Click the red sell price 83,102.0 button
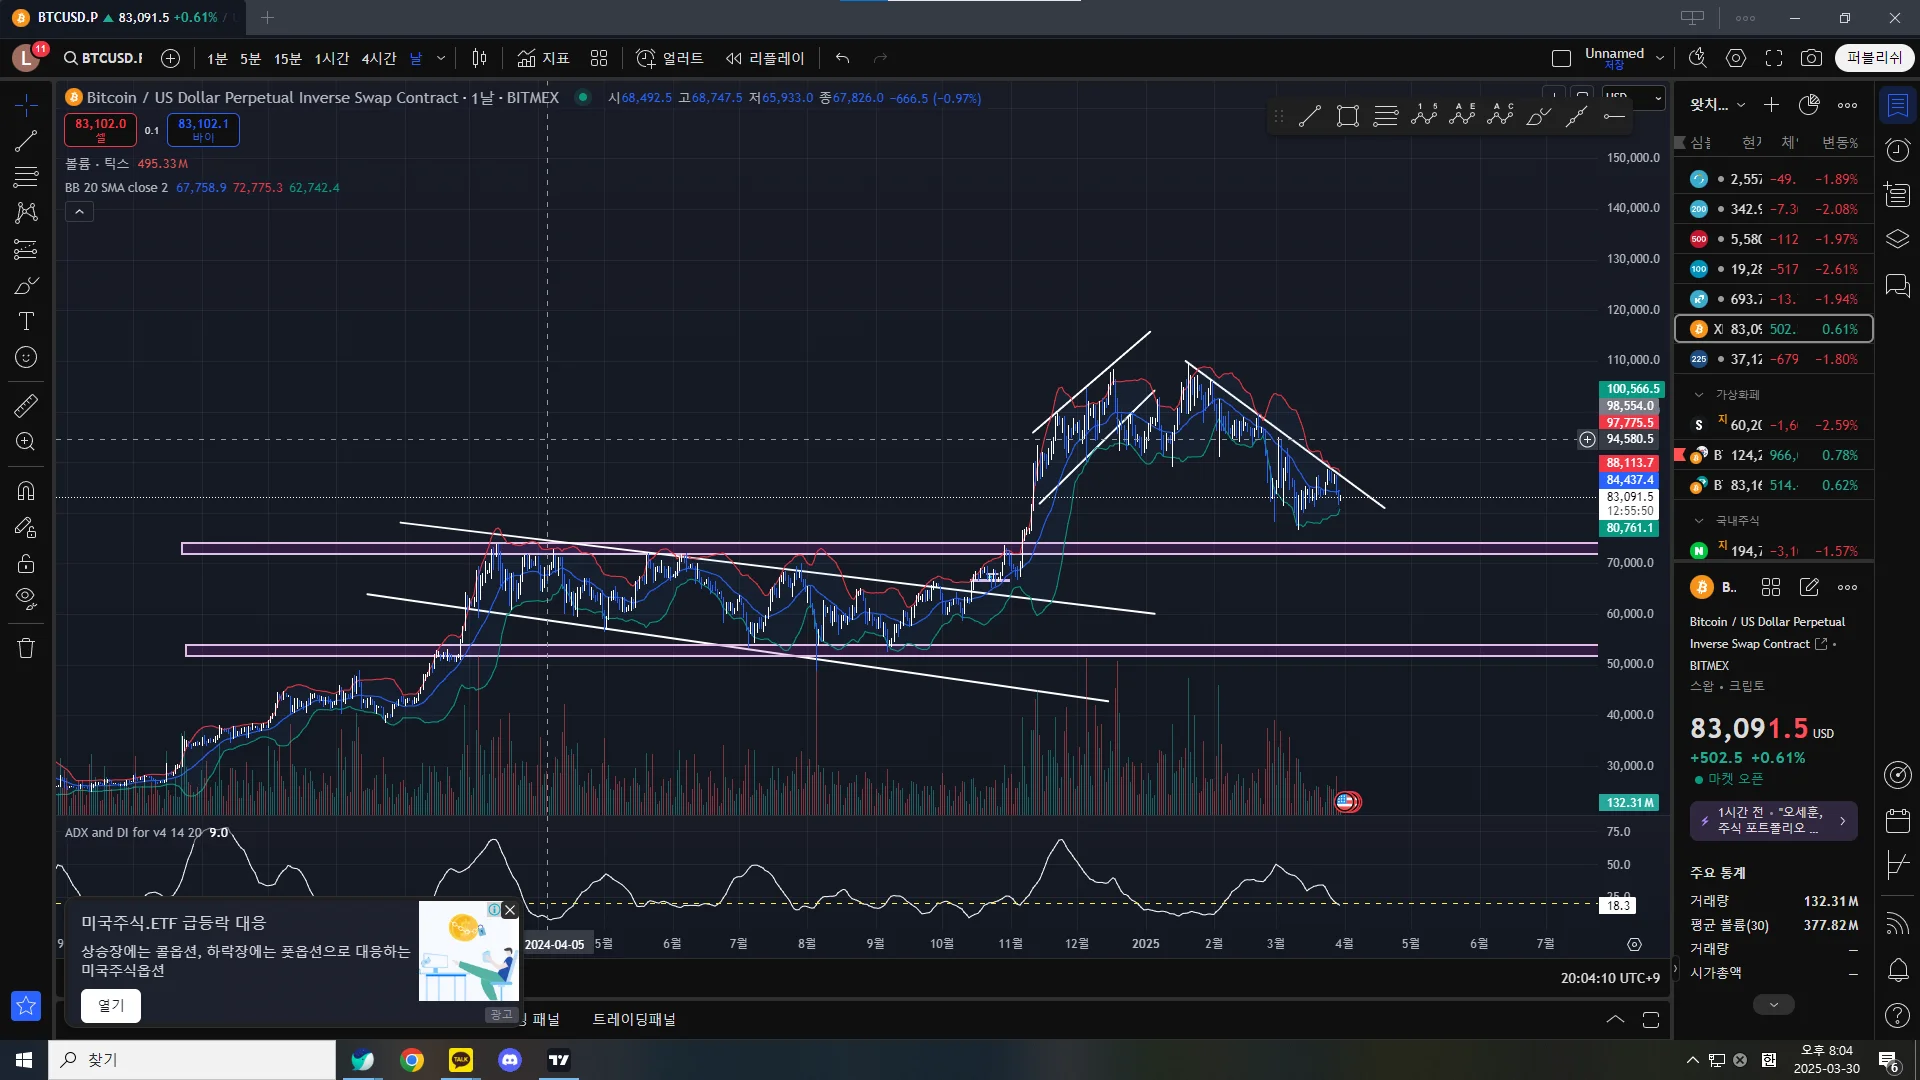1920x1080 pixels. pyautogui.click(x=101, y=129)
